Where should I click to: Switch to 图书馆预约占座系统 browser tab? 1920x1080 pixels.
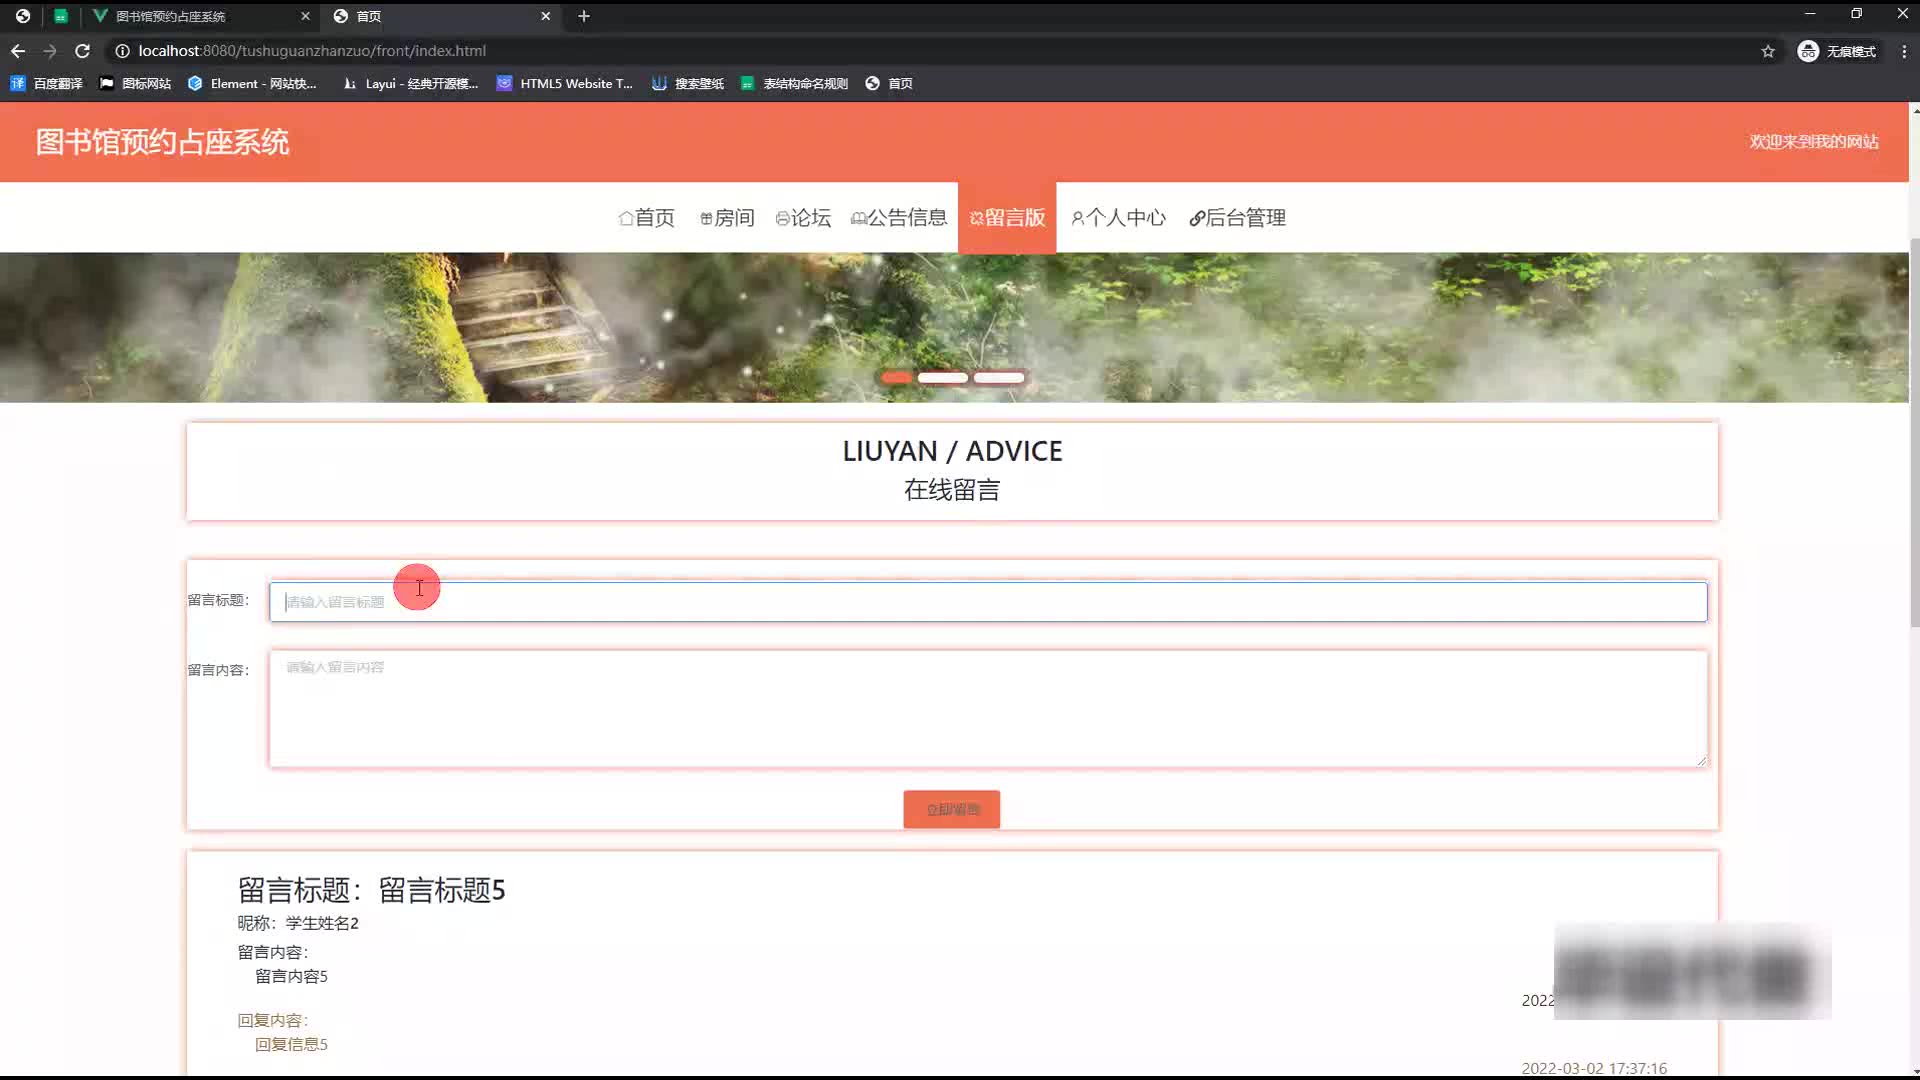click(x=170, y=16)
